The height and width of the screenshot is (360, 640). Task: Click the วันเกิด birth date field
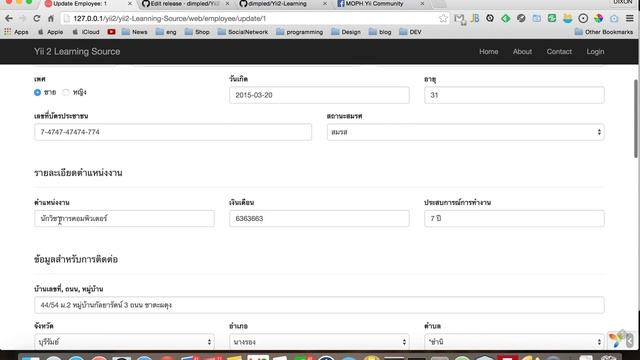click(x=319, y=95)
